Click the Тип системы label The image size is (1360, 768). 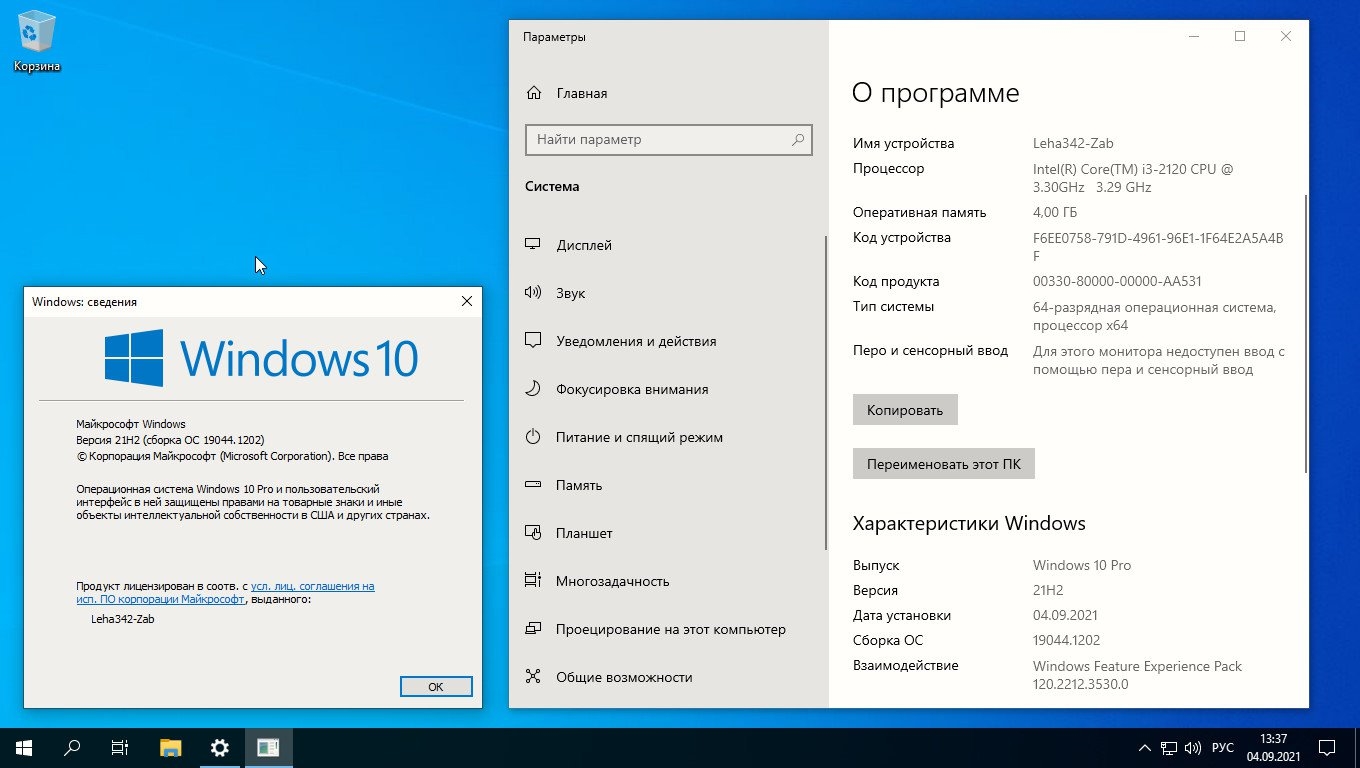[x=894, y=306]
